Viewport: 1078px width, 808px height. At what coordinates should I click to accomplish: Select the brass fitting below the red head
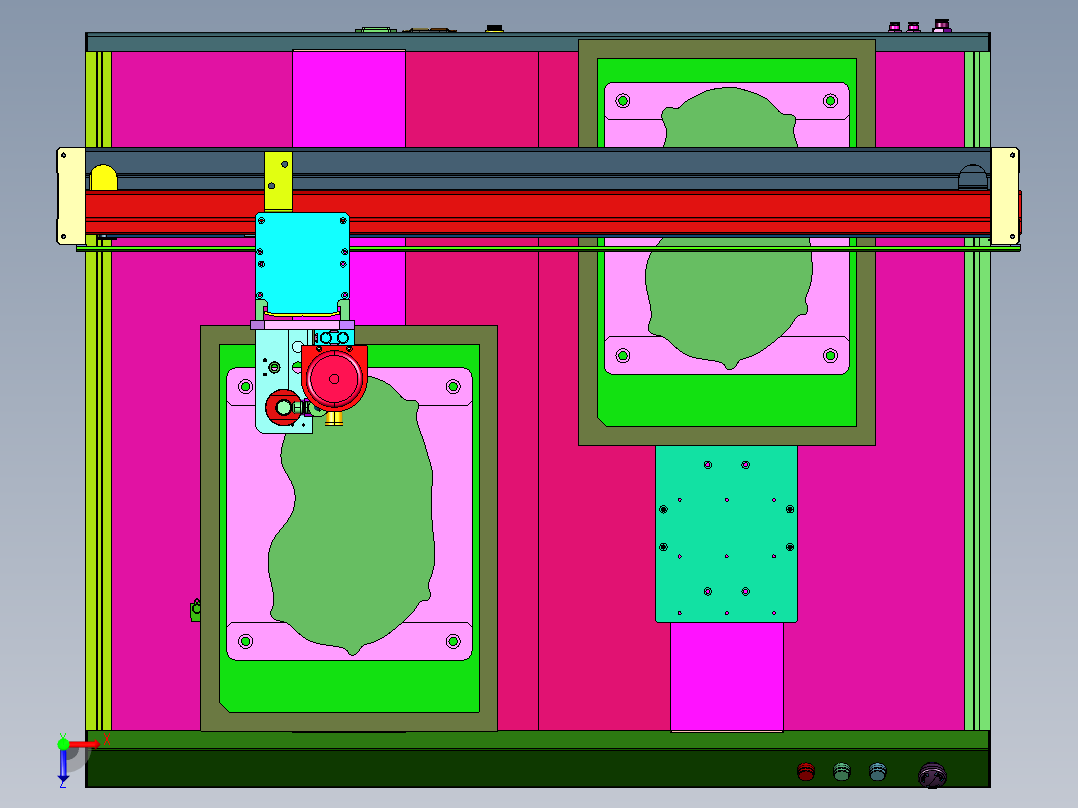334,418
